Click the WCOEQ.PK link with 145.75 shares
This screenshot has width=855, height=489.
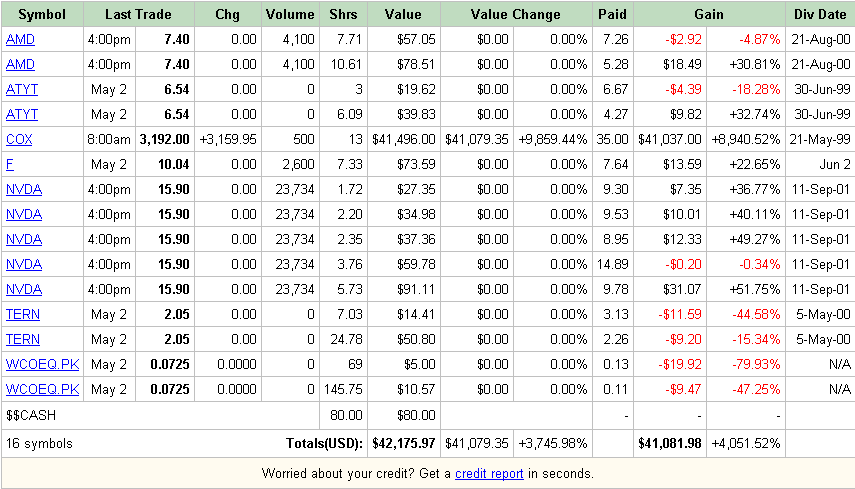click(43, 390)
